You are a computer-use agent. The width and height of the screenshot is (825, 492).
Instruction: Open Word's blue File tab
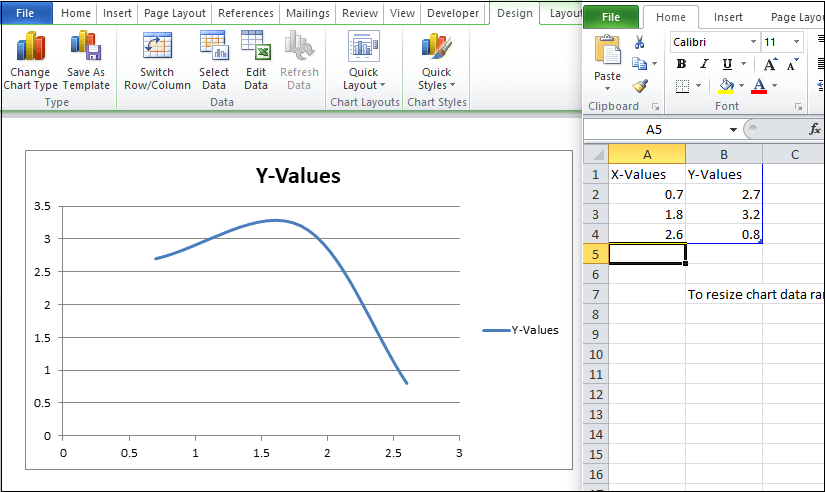pos(26,13)
